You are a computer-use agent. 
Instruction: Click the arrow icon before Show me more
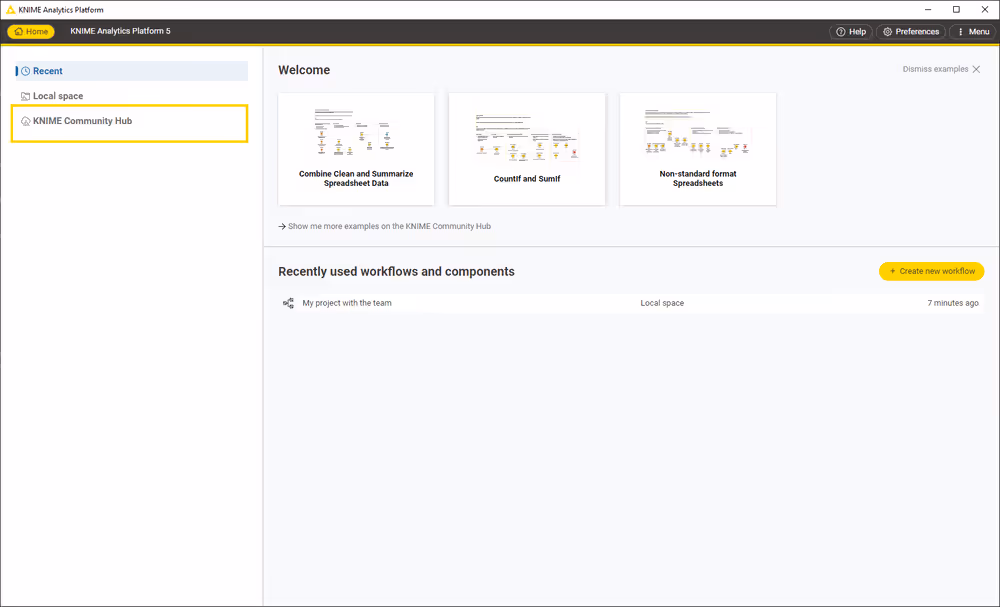(282, 227)
